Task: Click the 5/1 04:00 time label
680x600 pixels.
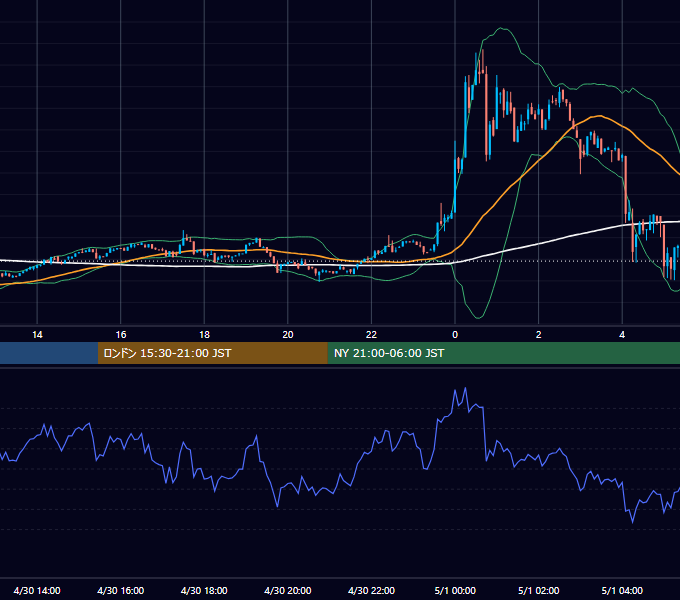Action: [x=622, y=590]
